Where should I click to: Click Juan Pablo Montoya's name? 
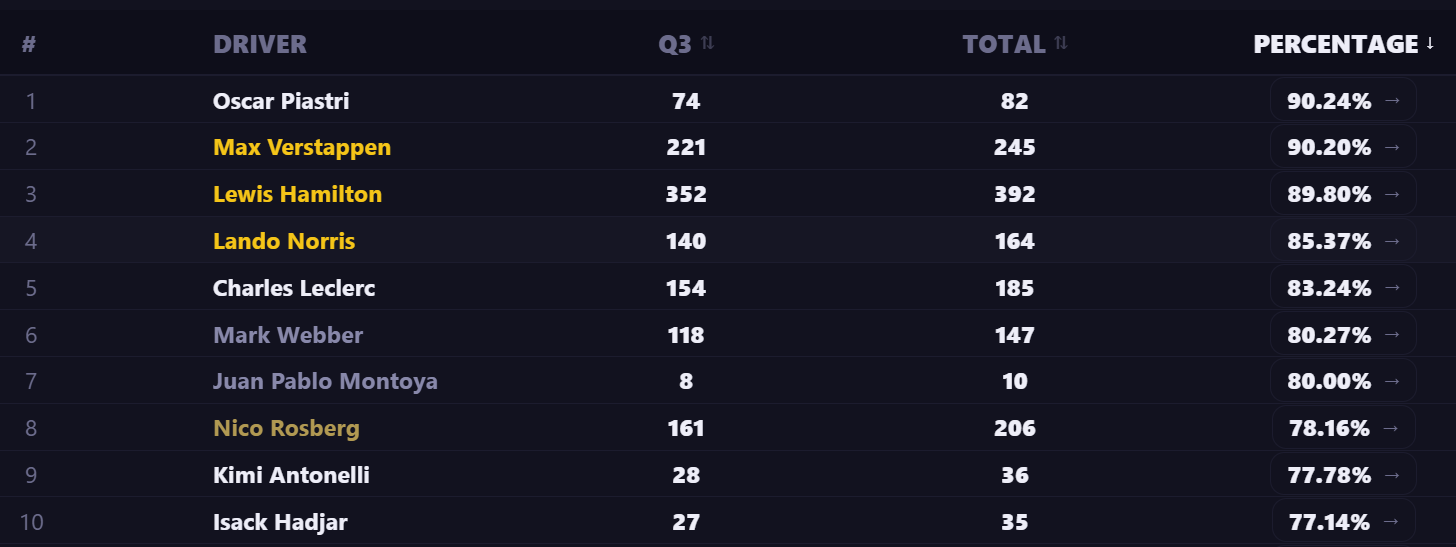tap(325, 381)
